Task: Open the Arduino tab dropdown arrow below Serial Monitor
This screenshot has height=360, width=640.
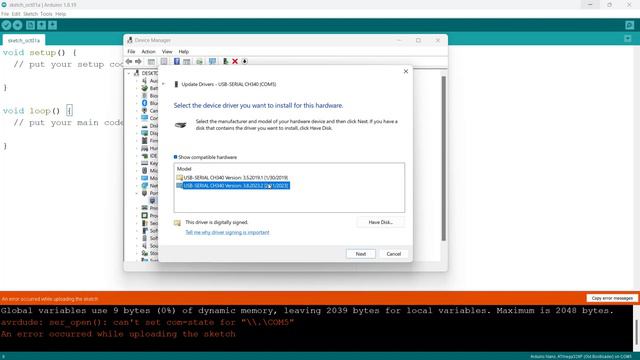Action: [x=628, y=39]
